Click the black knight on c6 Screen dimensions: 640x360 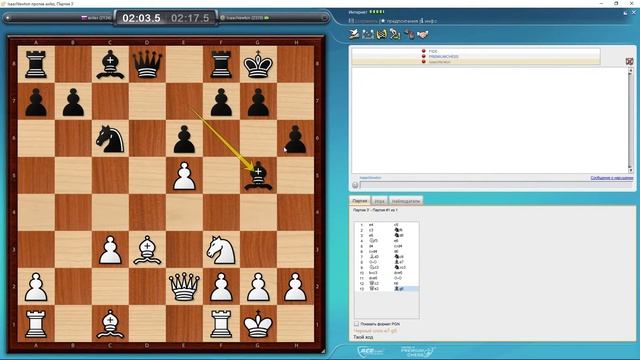[110, 139]
